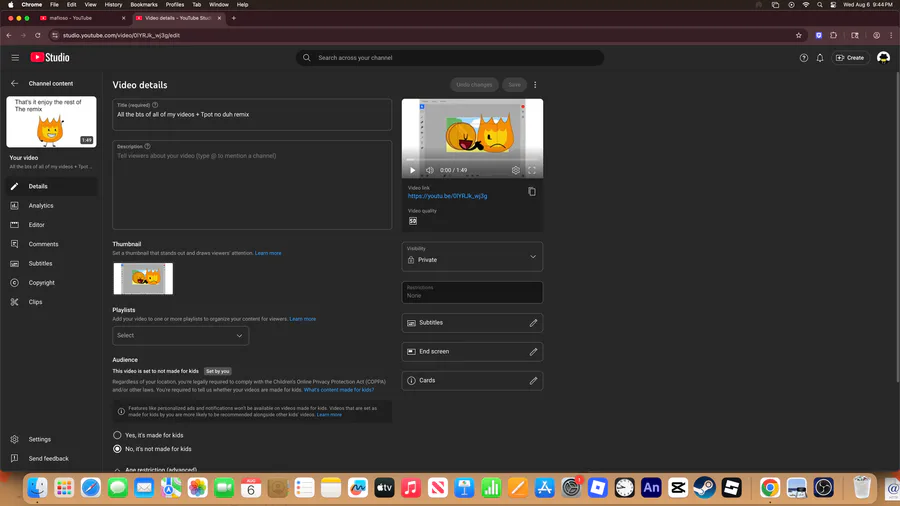The width and height of the screenshot is (900, 506).
Task: Click Learn more under Playlists
Action: point(302,319)
